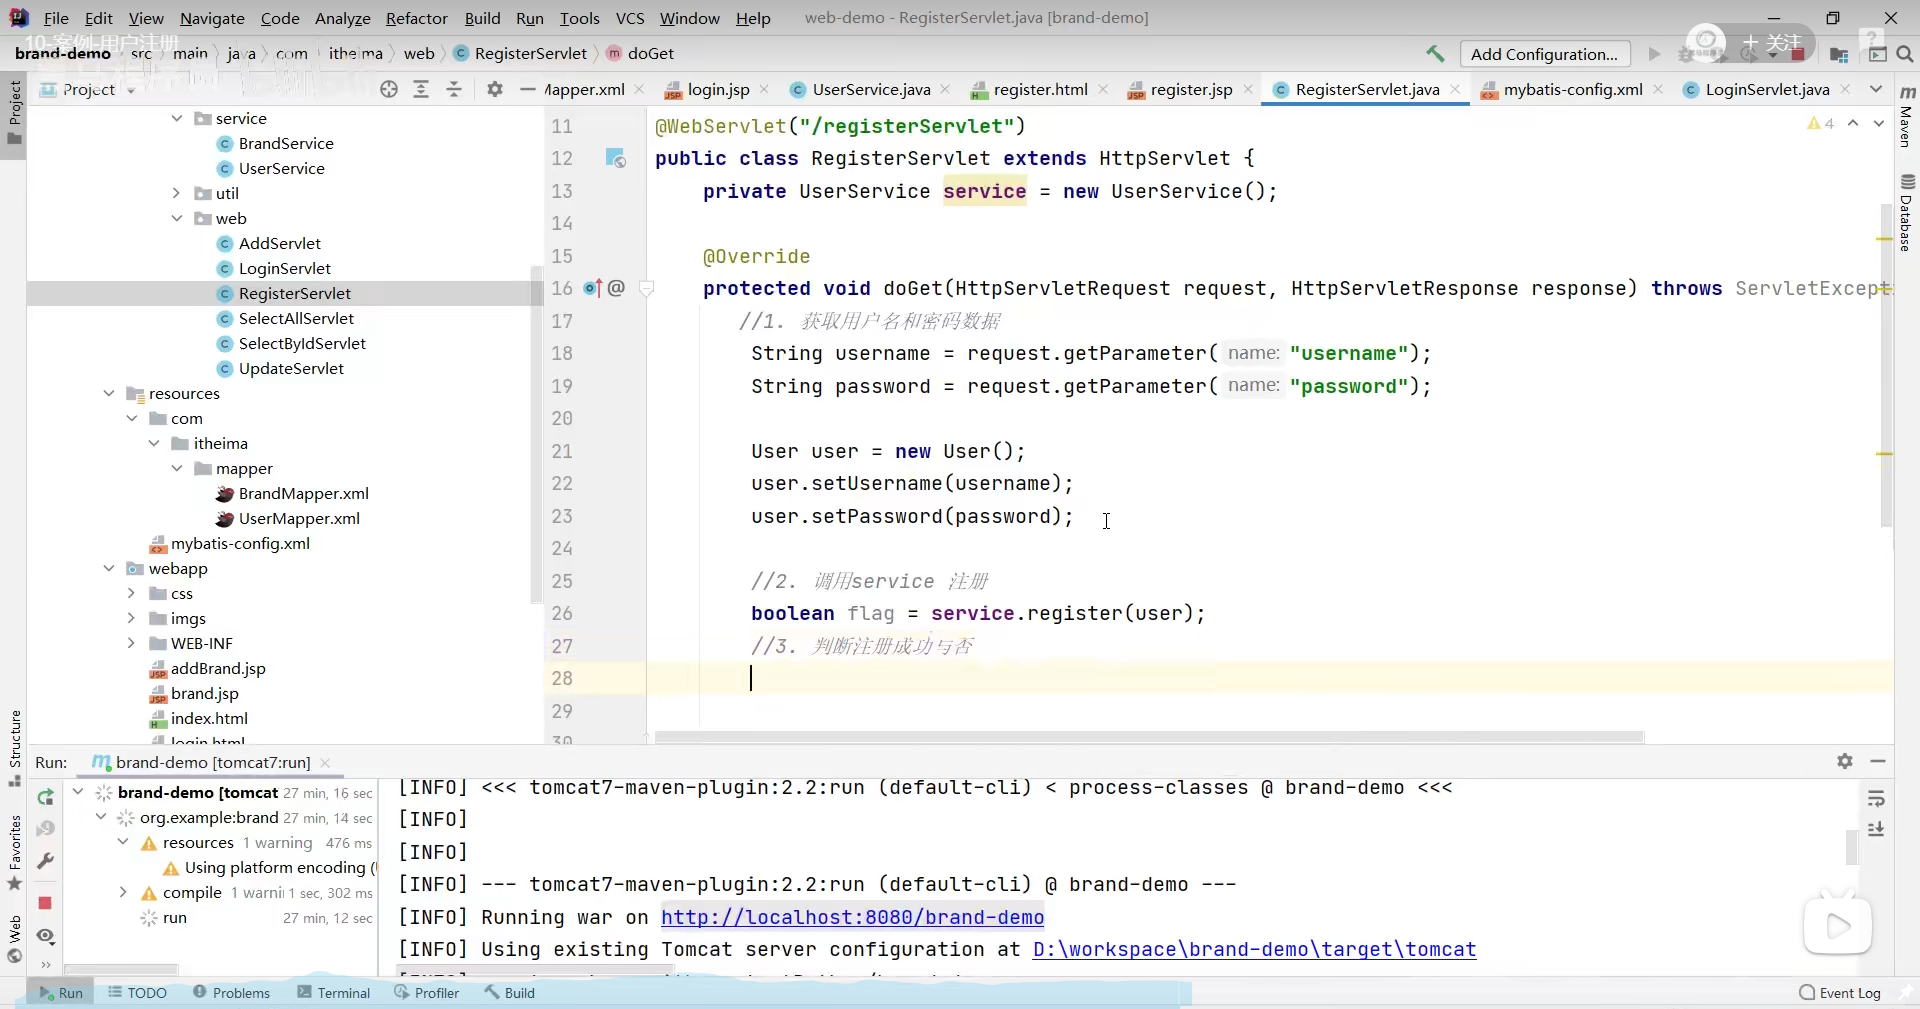This screenshot has height=1009, width=1920.
Task: Select LoginServlet in project tree
Action: coord(284,268)
